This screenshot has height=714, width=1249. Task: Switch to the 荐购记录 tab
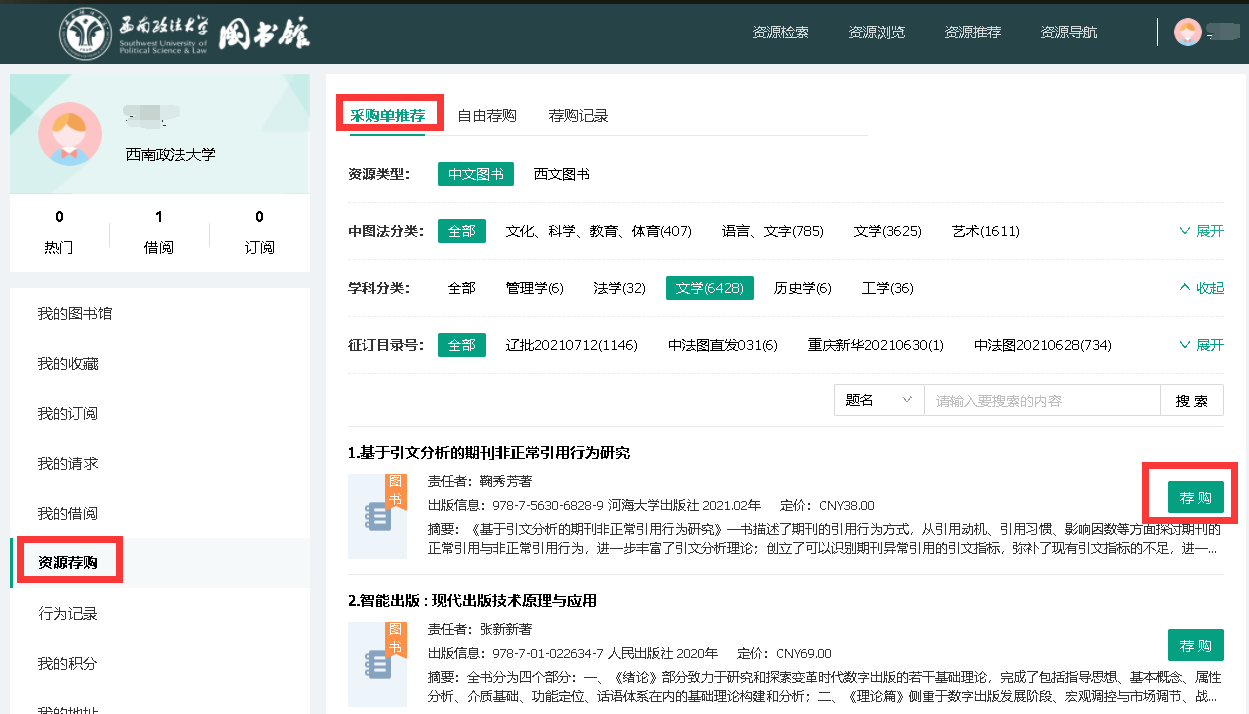pos(578,115)
